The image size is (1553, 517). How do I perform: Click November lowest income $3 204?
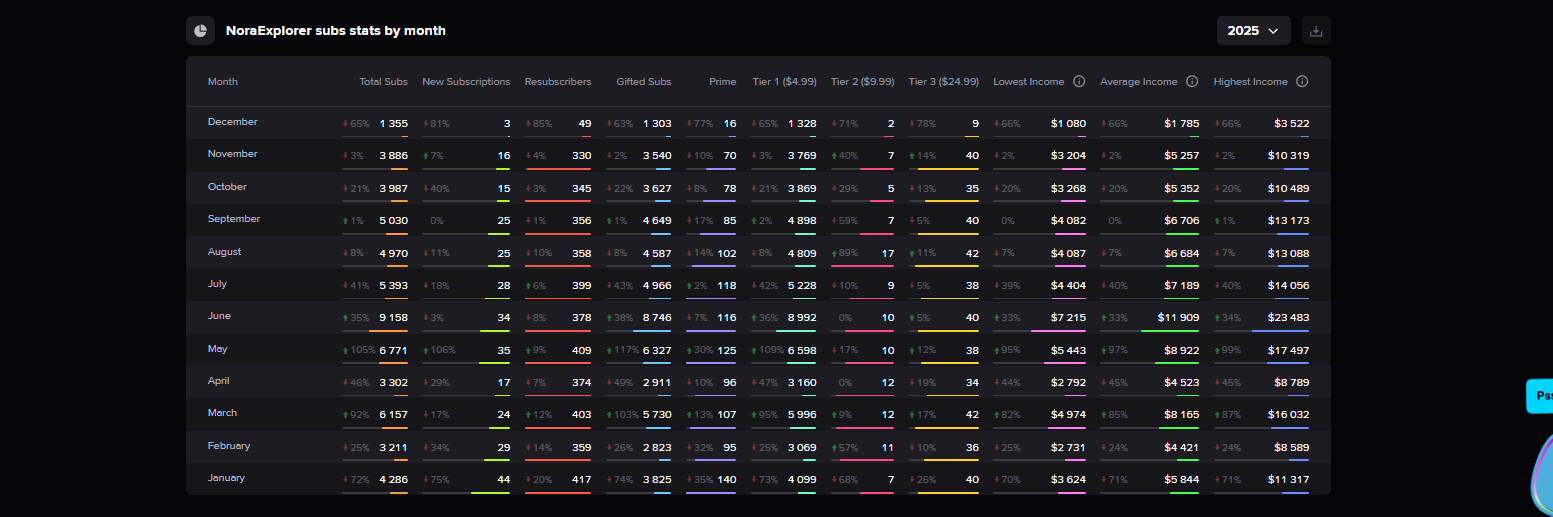click(1068, 156)
